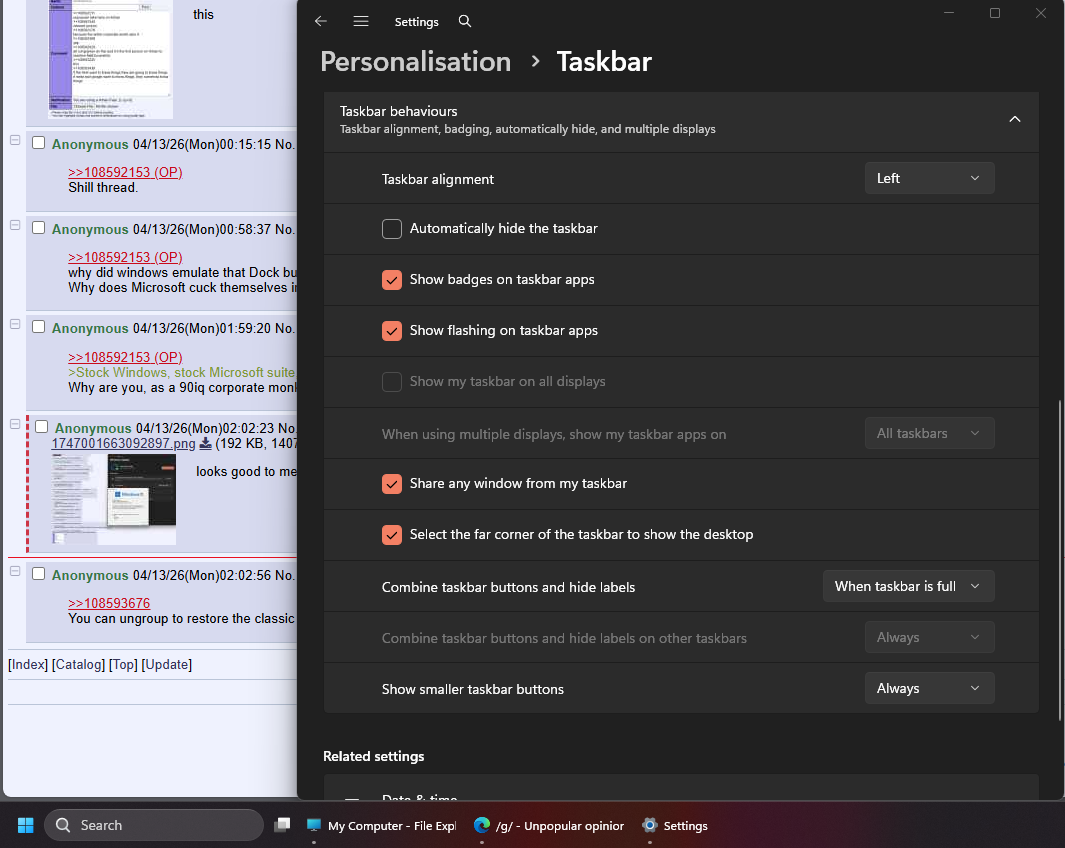Follow >>108592153 (OP) link in 01:59:20 post
Screen dimensions: 1065x848
tap(126, 357)
